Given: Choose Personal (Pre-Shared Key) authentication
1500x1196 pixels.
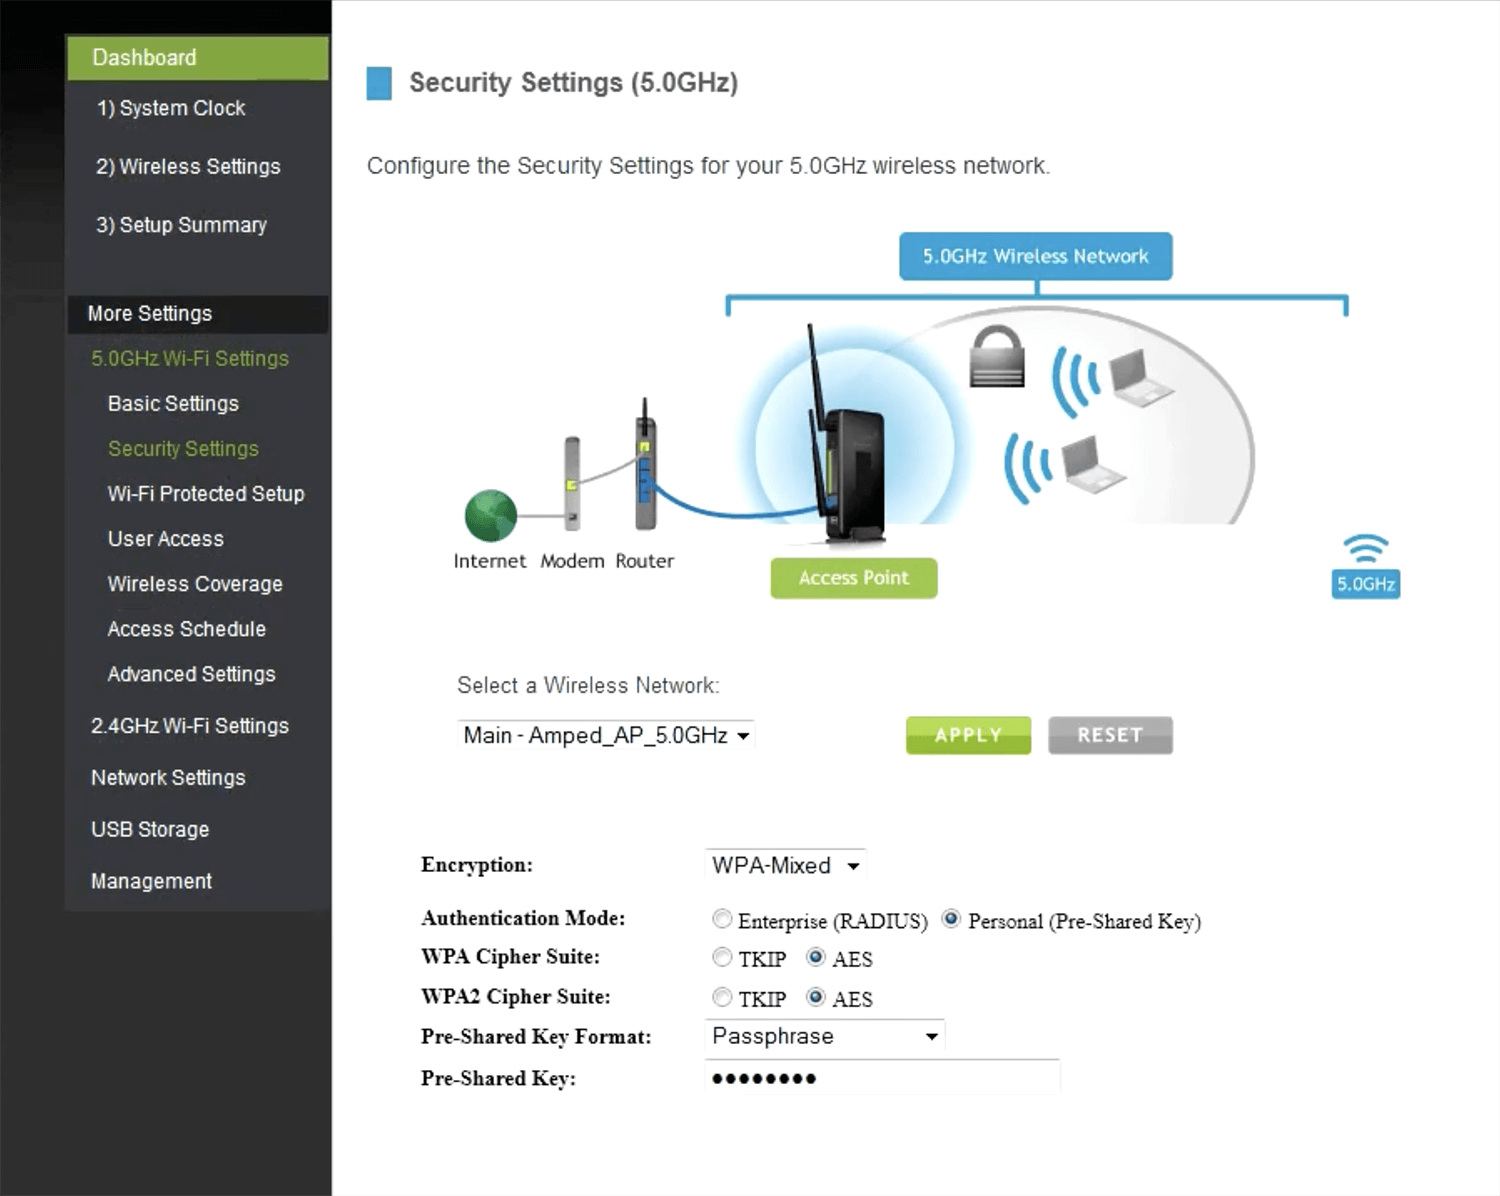Looking at the screenshot, I should pos(951,919).
